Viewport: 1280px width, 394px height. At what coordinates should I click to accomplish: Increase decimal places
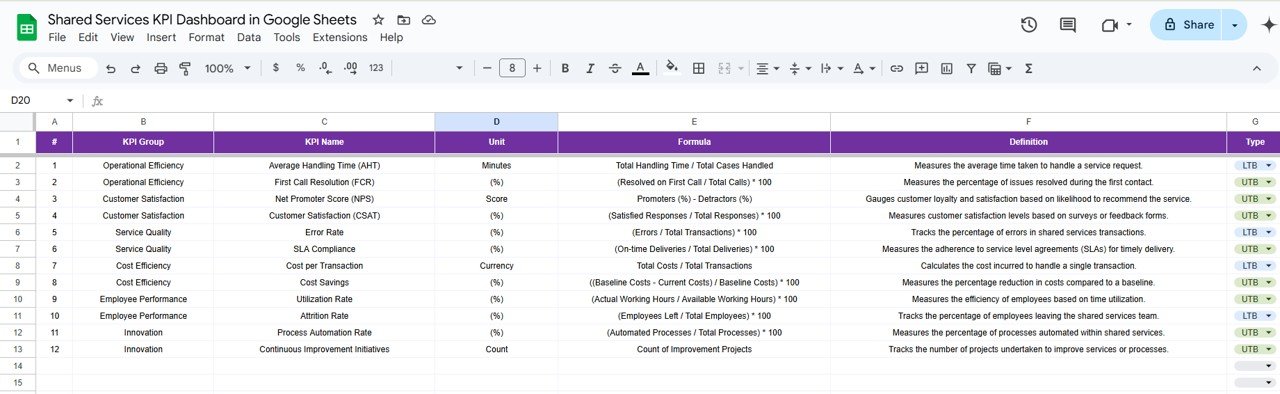click(350, 68)
